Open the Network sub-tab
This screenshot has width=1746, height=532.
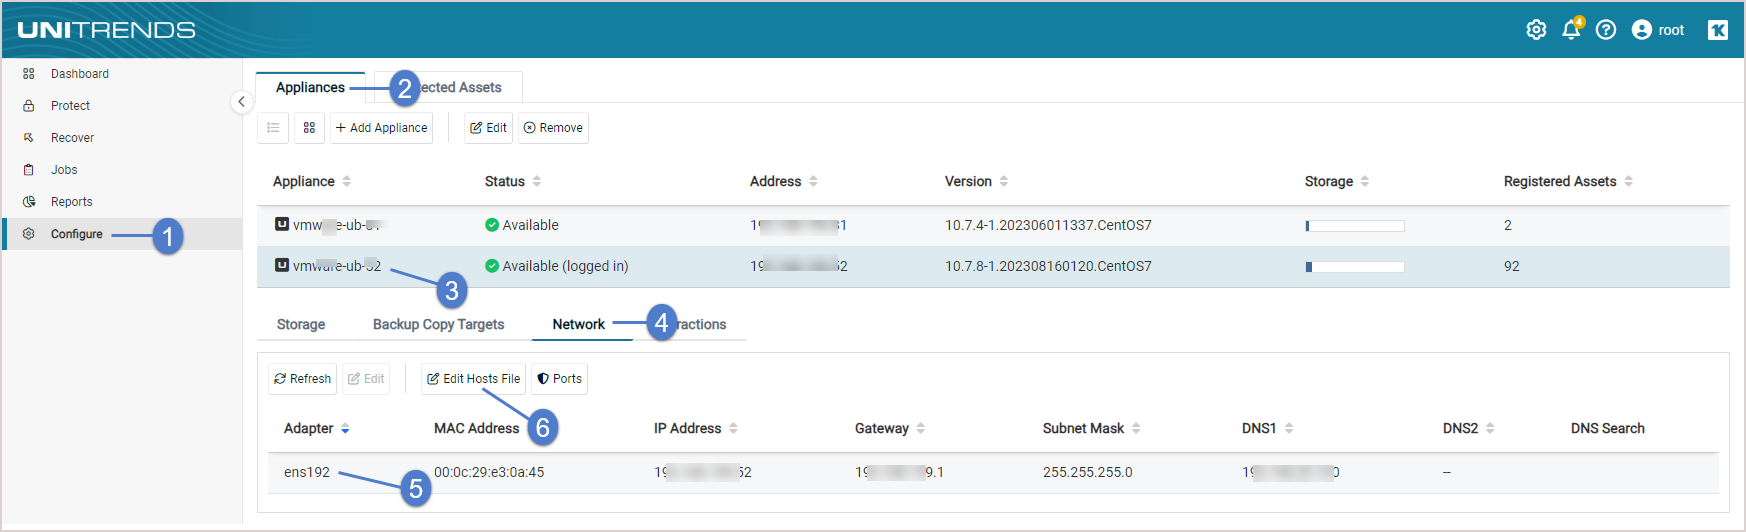click(x=578, y=324)
